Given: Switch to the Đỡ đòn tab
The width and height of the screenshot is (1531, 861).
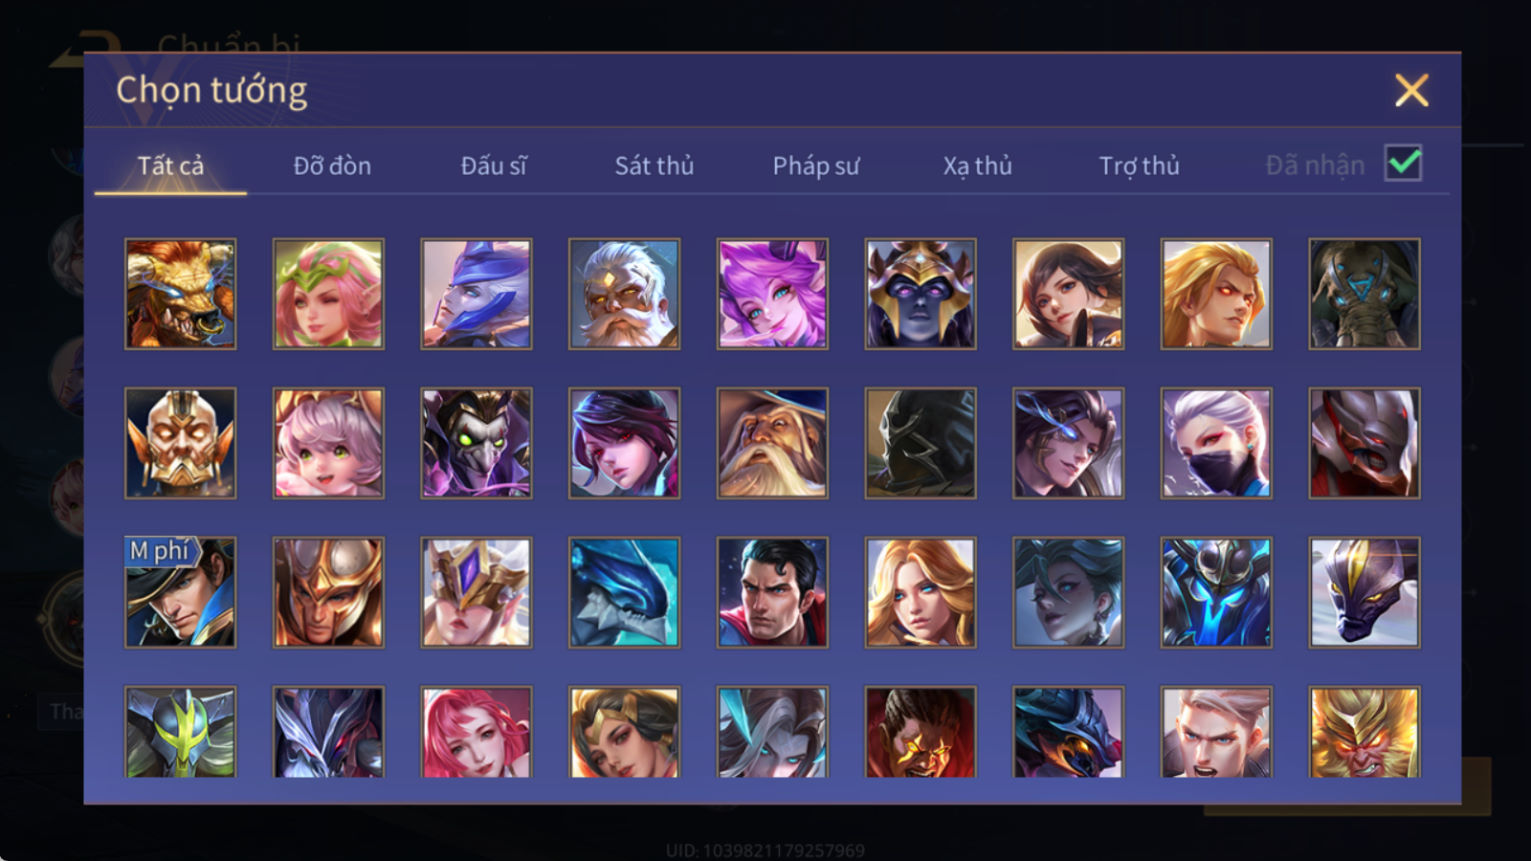Looking at the screenshot, I should coord(332,165).
